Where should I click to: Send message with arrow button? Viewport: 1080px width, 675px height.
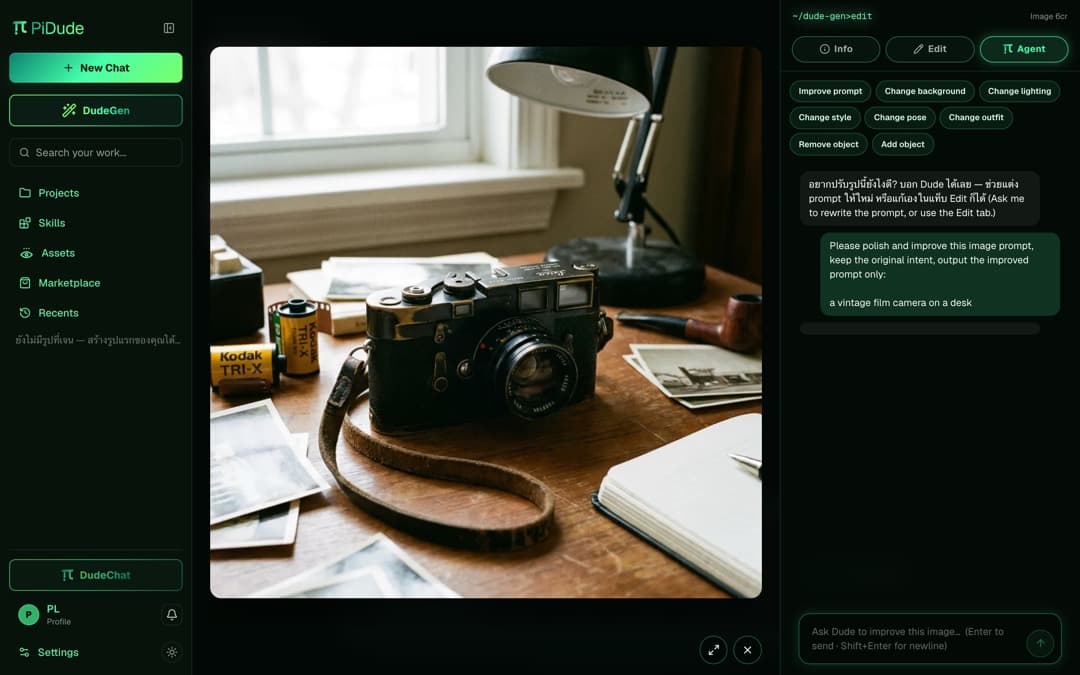pos(1040,643)
